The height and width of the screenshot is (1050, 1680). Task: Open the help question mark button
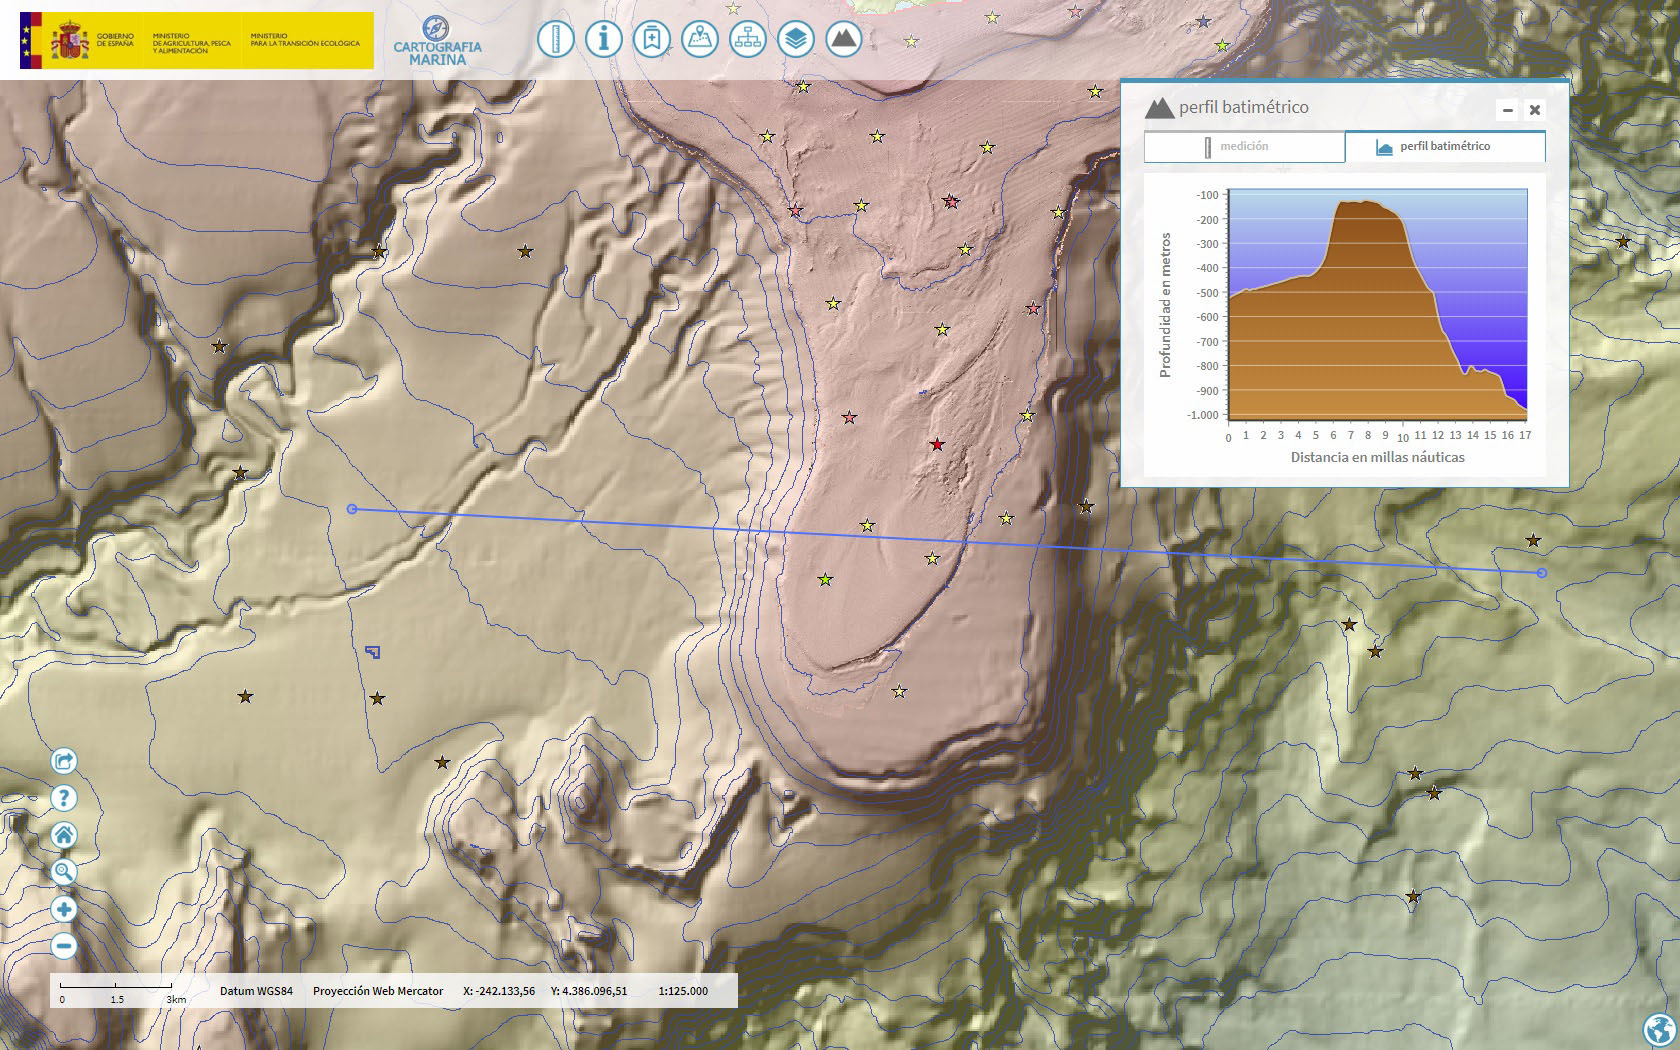(x=64, y=798)
